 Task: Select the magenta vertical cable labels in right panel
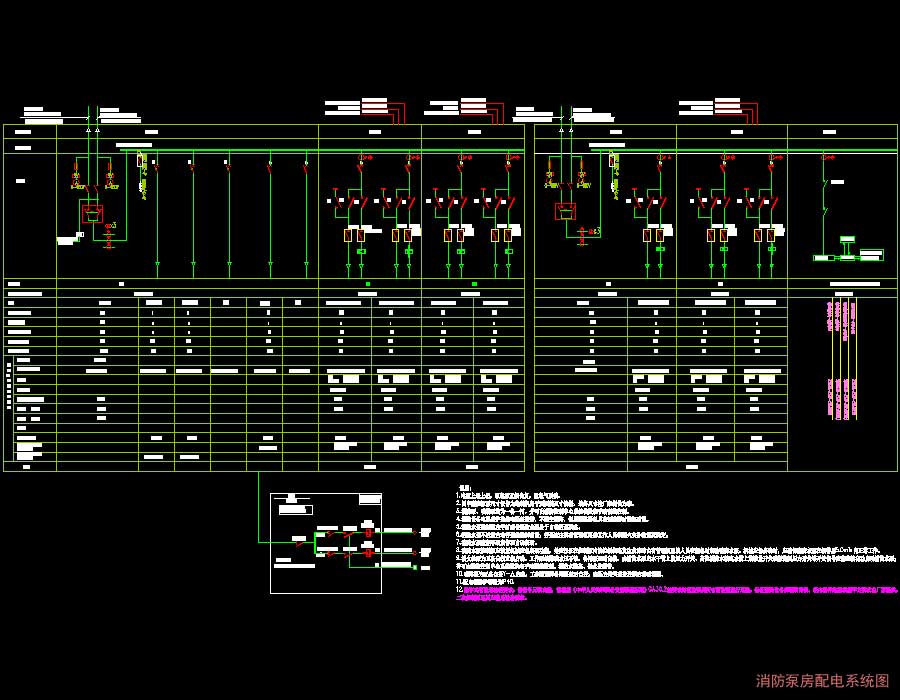[841, 360]
